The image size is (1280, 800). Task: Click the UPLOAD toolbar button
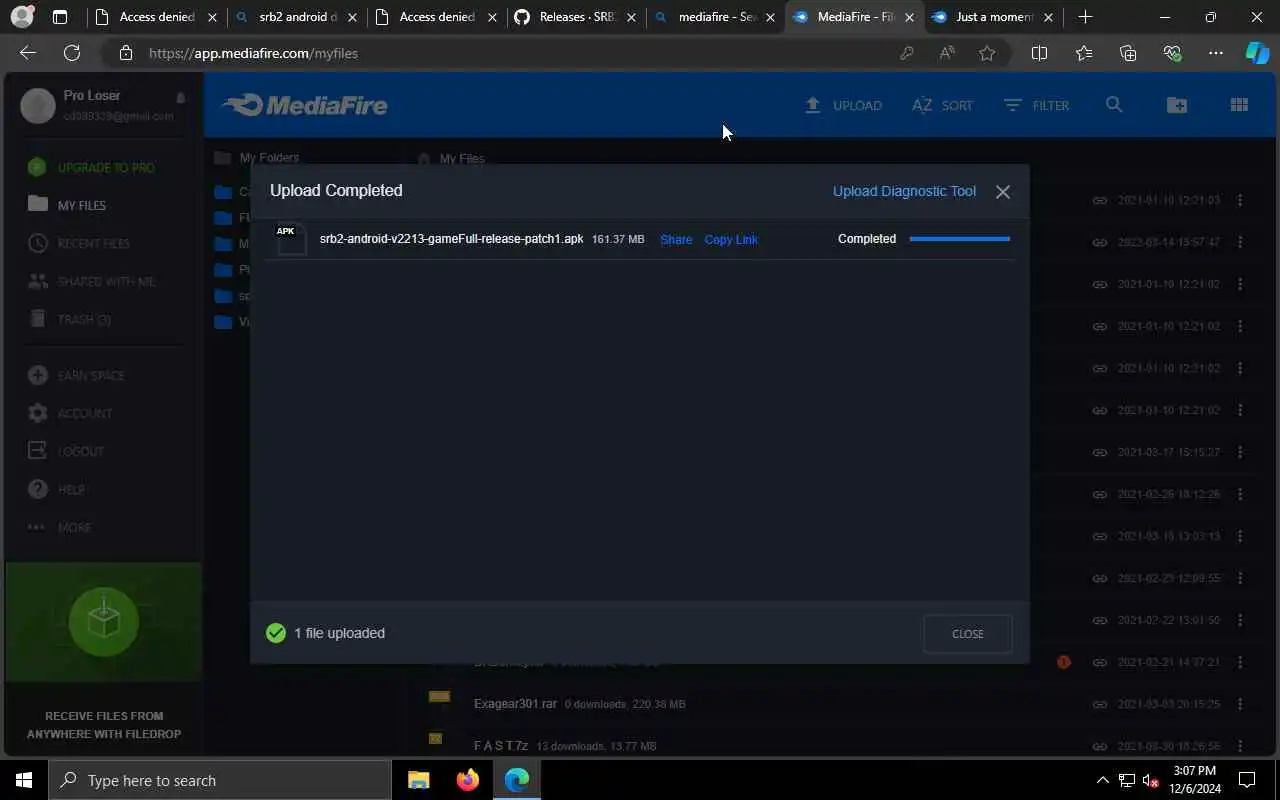point(843,105)
